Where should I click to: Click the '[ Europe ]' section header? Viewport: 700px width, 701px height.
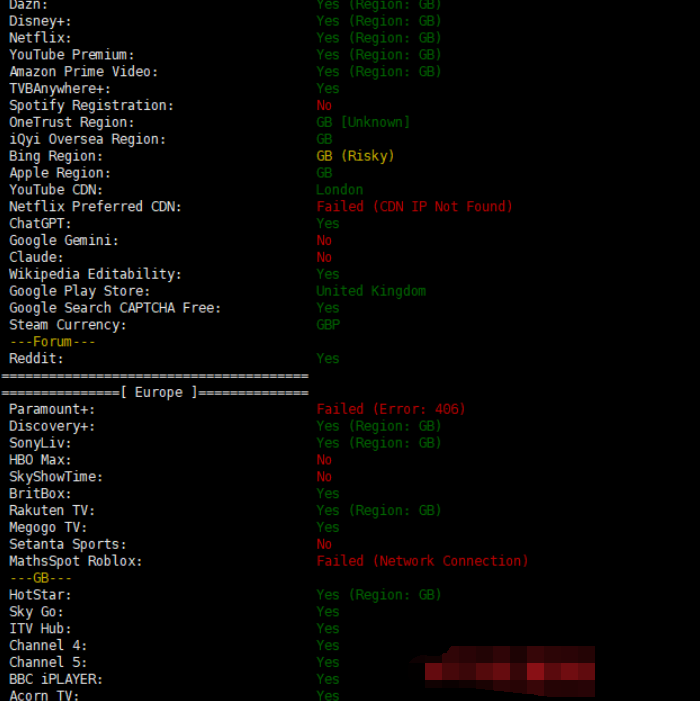(x=154, y=392)
